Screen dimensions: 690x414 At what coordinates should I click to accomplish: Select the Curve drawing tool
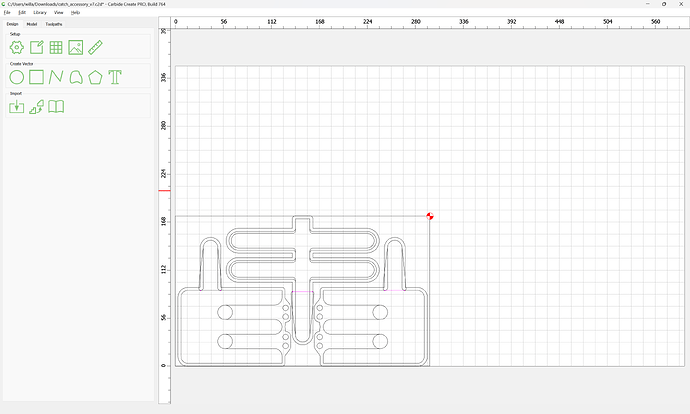[76, 77]
